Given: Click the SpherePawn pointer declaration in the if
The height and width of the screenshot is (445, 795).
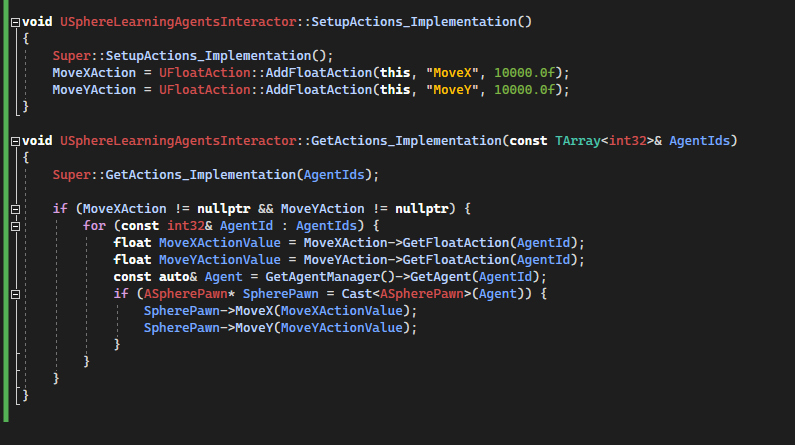Looking at the screenshot, I should point(280,294).
